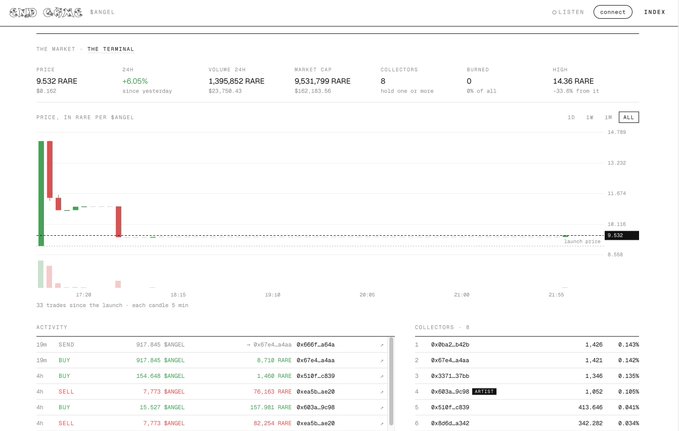Open external link for BUY 8,710 RARE row
Image resolution: width=679 pixels, height=431 pixels.
pos(382,361)
